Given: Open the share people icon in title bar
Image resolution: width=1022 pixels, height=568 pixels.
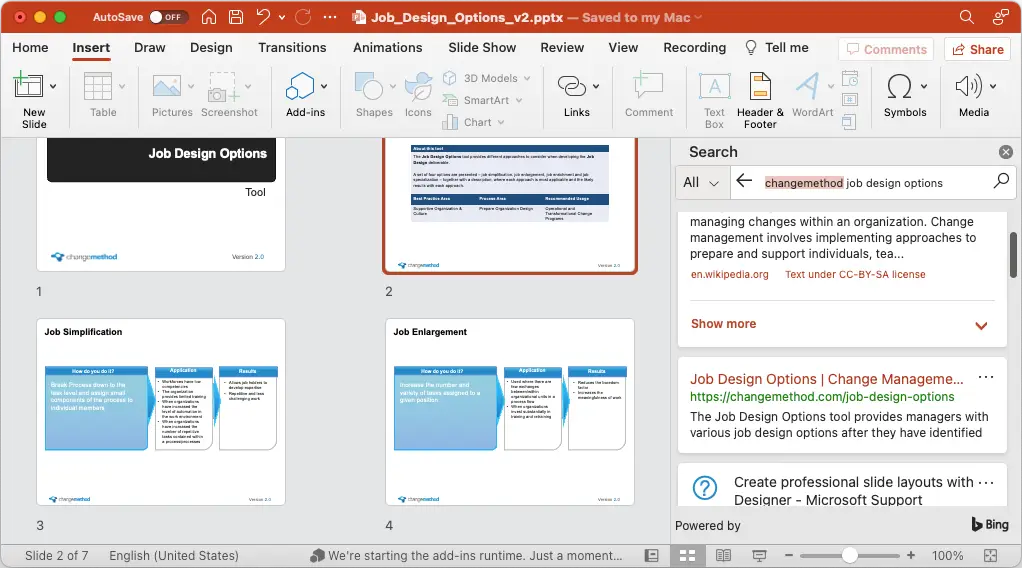Looking at the screenshot, I should (x=1000, y=17).
